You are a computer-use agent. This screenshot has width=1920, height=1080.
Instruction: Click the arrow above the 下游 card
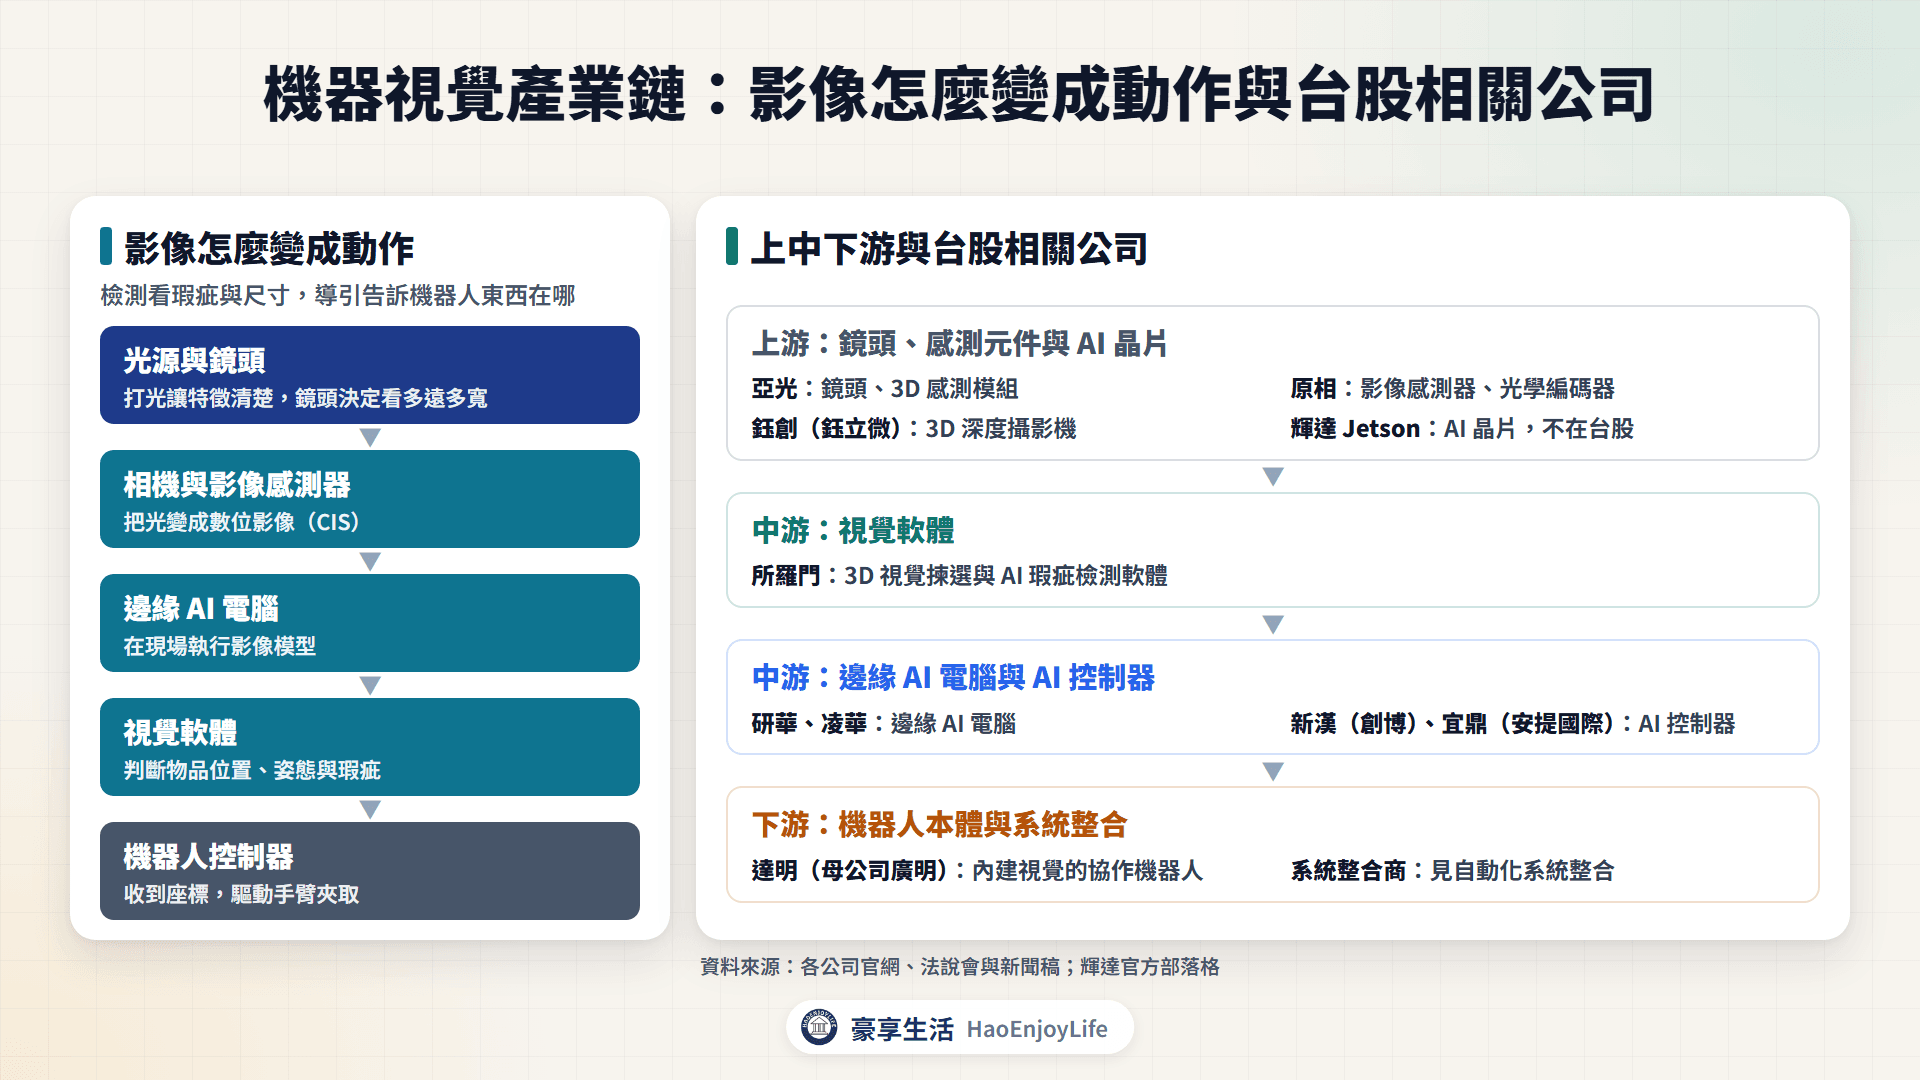(1273, 772)
